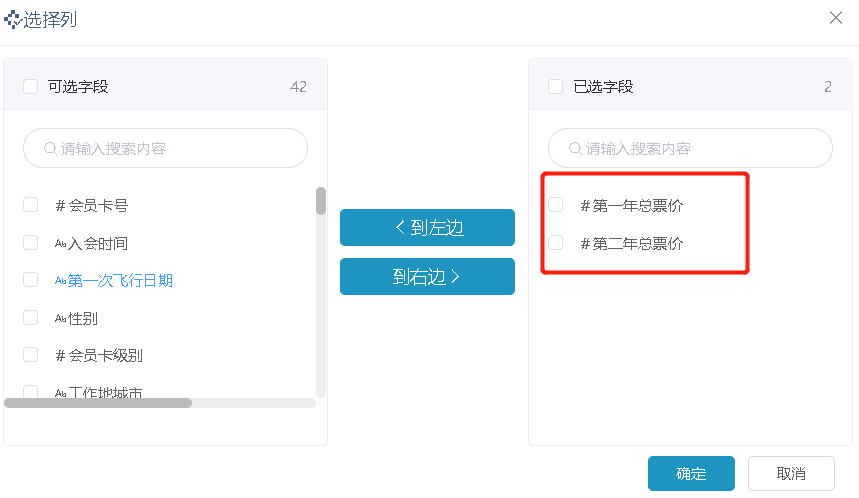Click the # type icon beside 会员卡号
The image size is (859, 498).
[60, 206]
